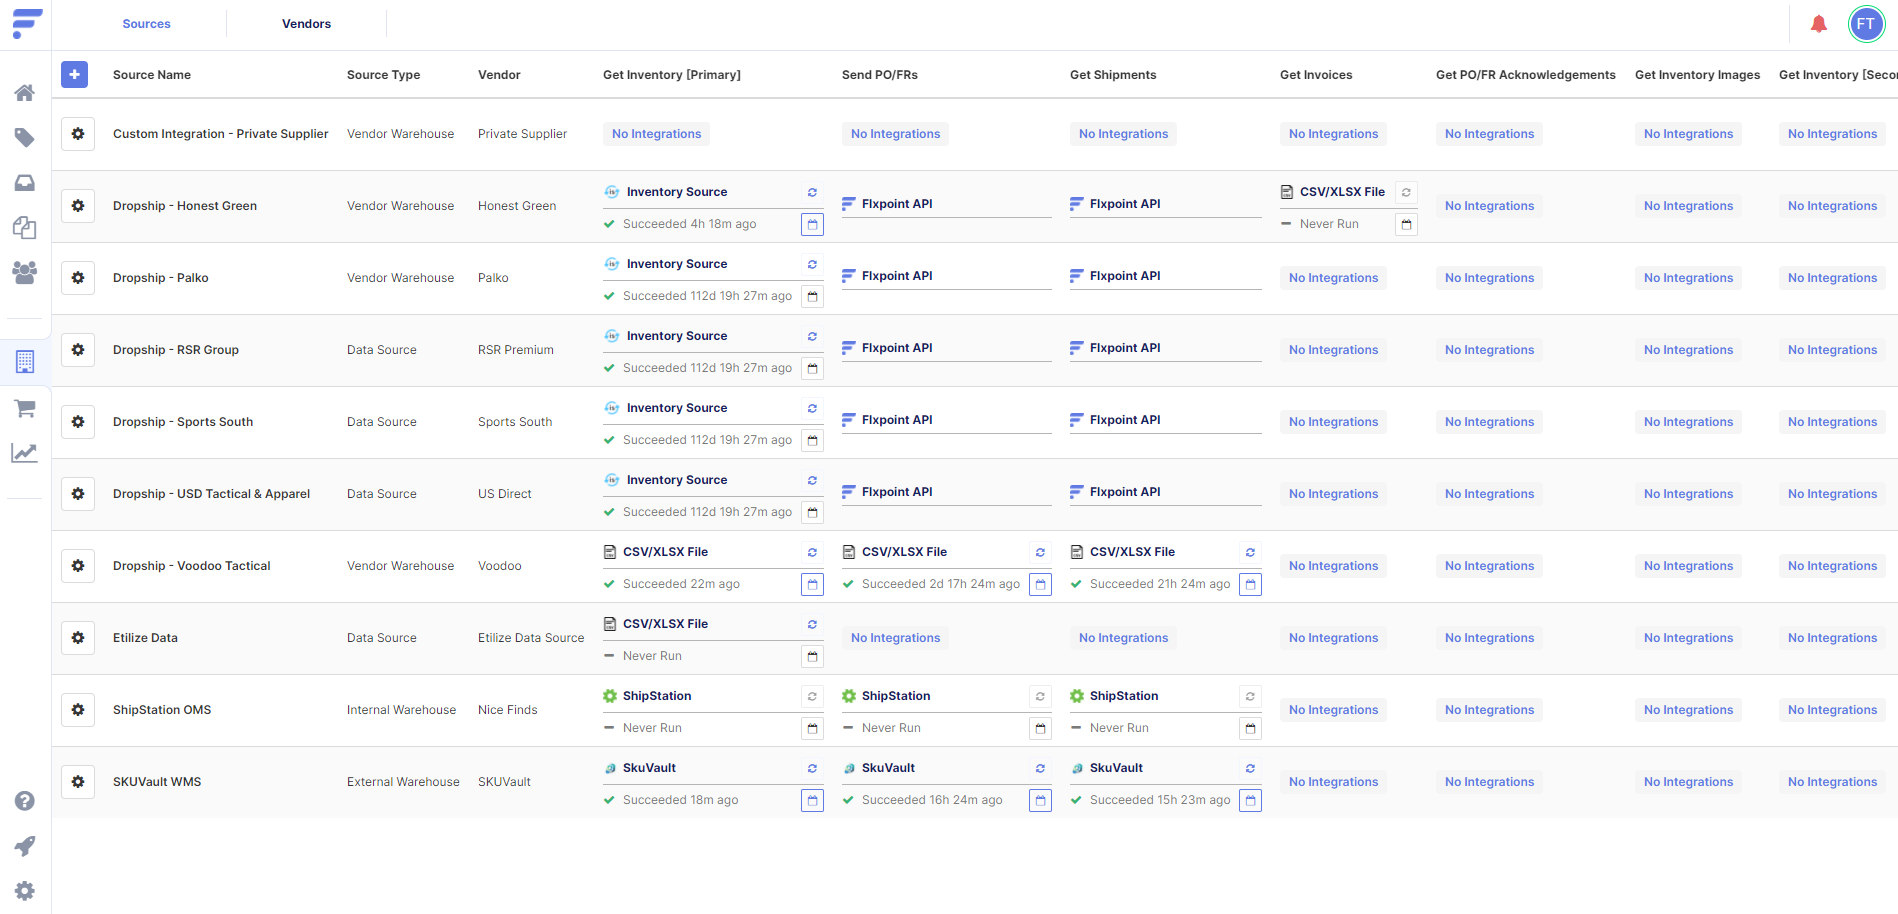Open the settings gear at sidebar bottom
The image size is (1898, 914).
[25, 890]
